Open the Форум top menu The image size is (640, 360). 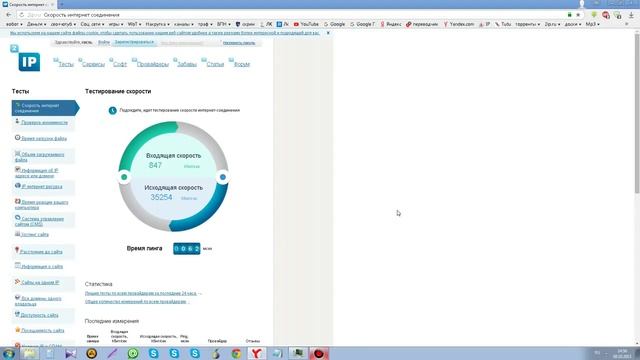click(241, 64)
